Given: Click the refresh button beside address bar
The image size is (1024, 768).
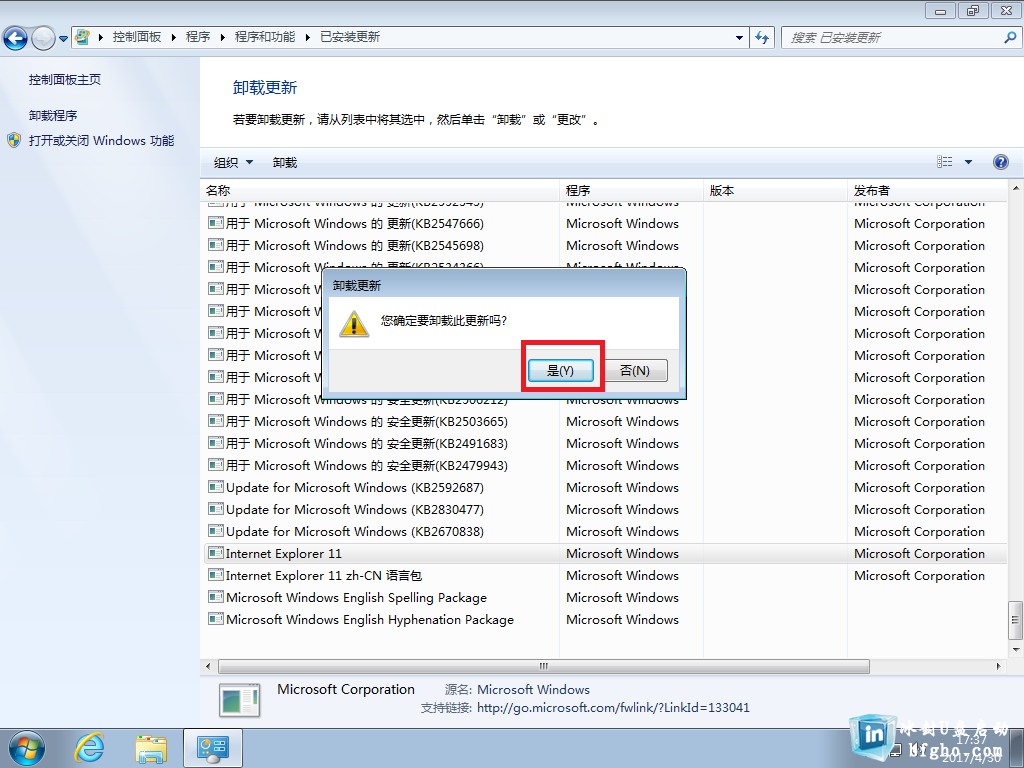Looking at the screenshot, I should coord(762,37).
